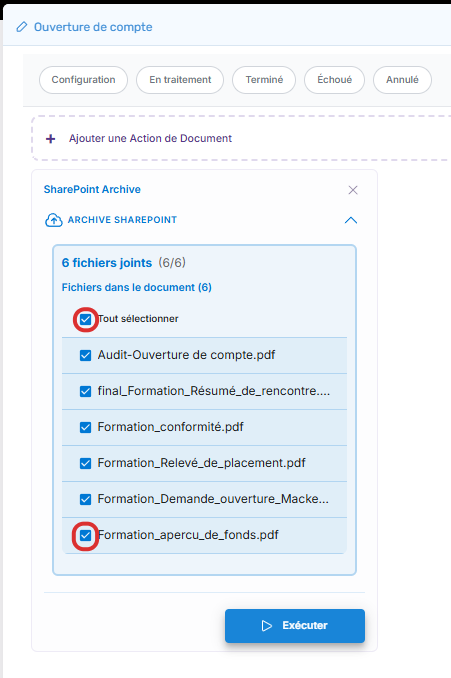This screenshot has width=451, height=678.
Task: Select the Configuration status tab
Action: tap(83, 80)
